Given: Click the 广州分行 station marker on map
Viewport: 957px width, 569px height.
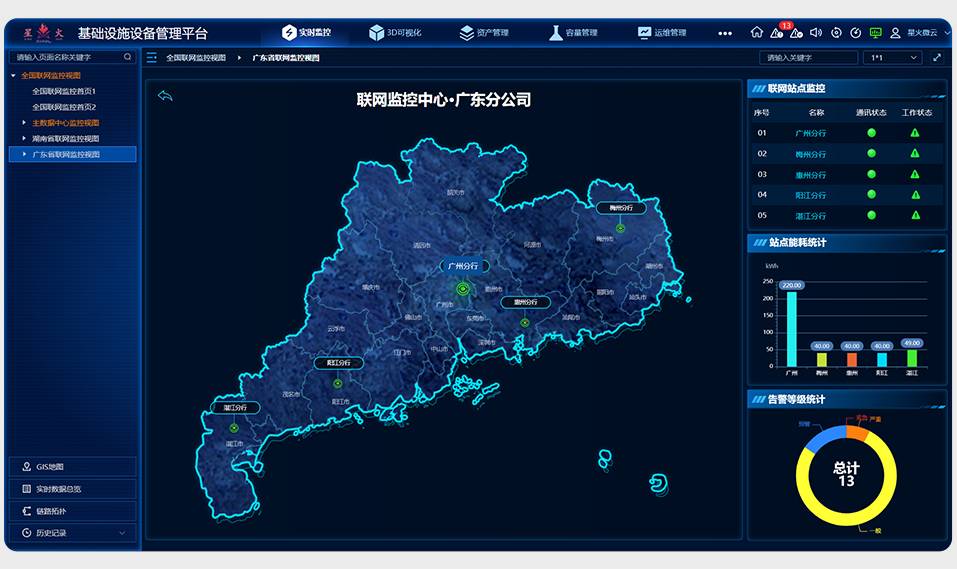Looking at the screenshot, I should pos(463,288).
